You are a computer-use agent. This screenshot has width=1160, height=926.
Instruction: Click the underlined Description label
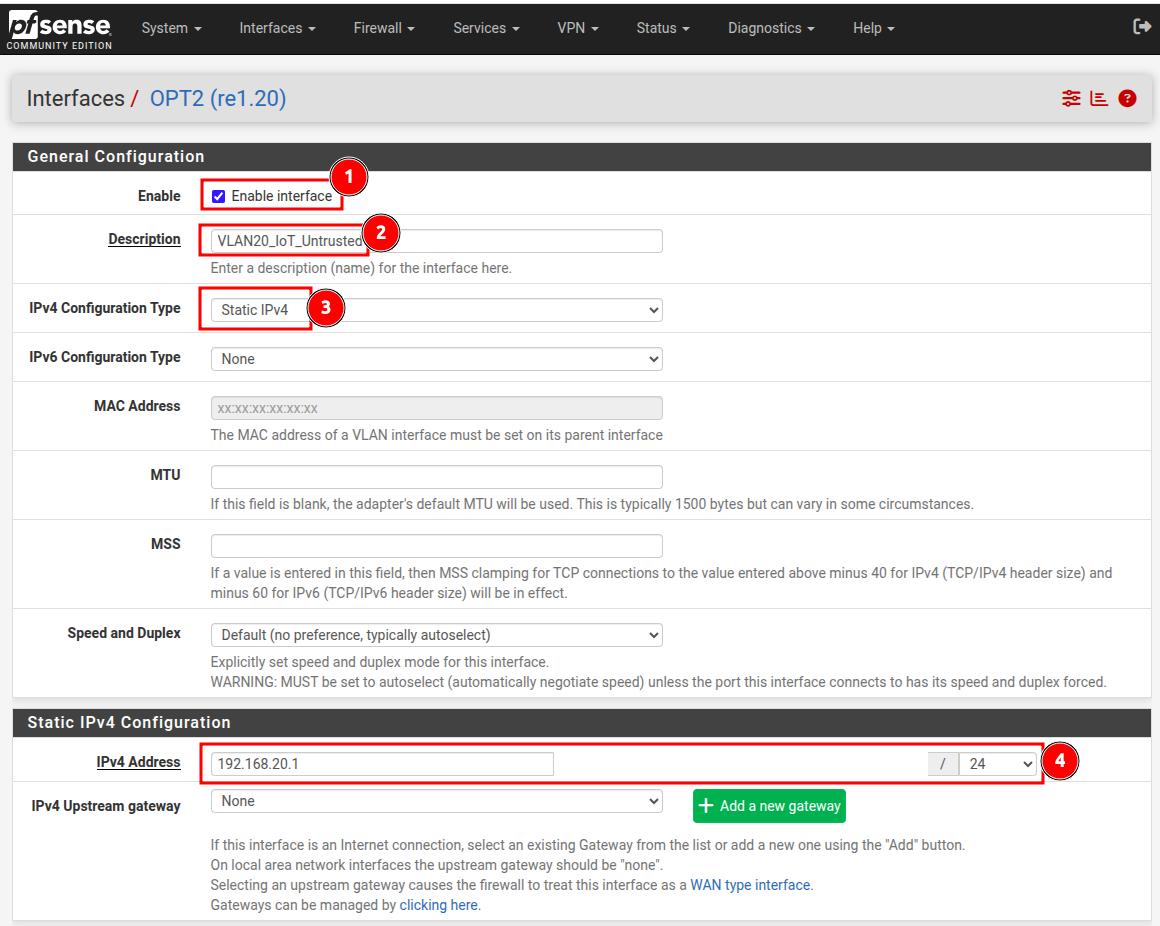click(144, 239)
